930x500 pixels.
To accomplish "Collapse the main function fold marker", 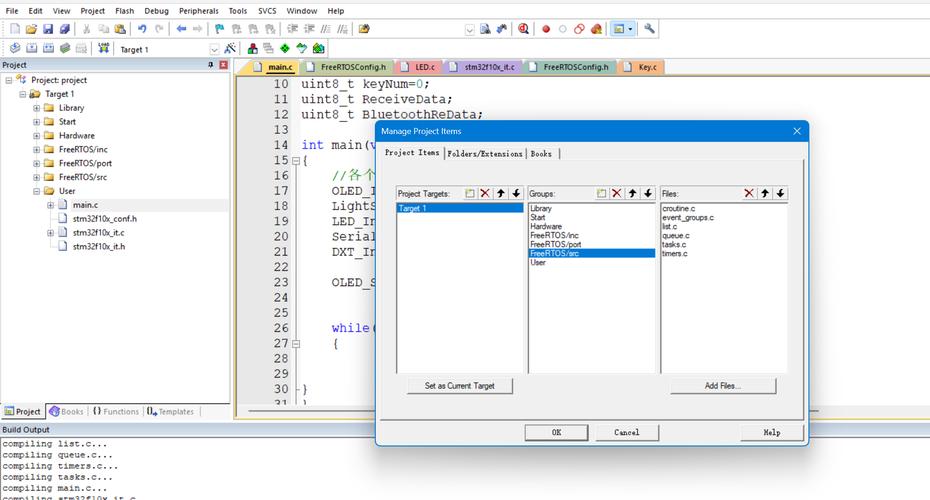I will 296,160.
